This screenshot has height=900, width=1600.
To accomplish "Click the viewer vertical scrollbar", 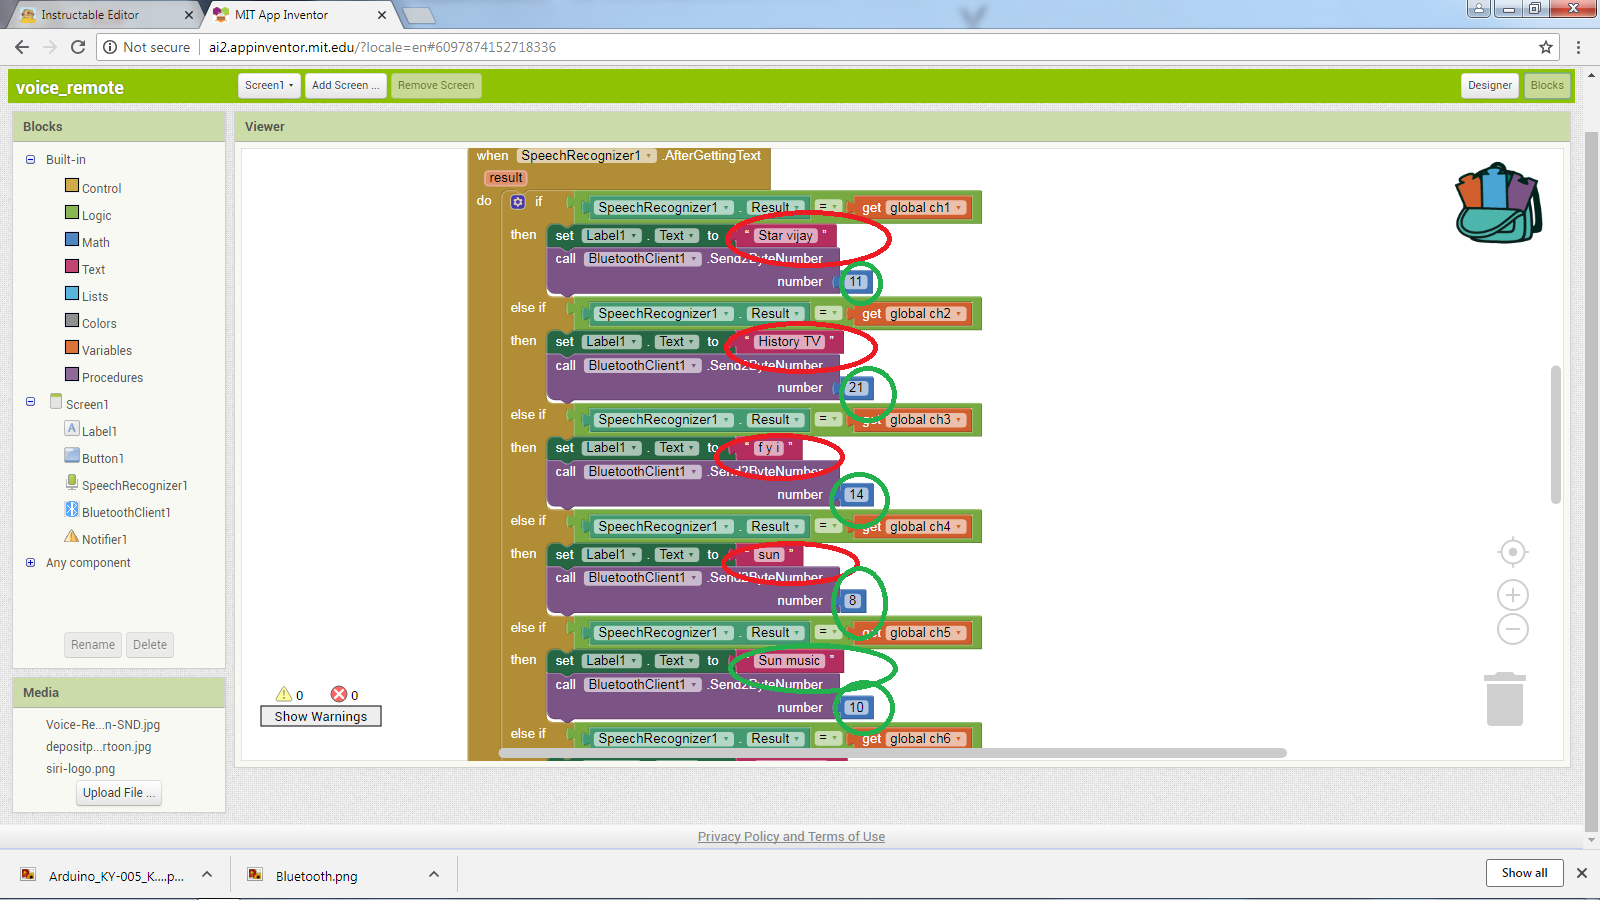I will point(1555,435).
